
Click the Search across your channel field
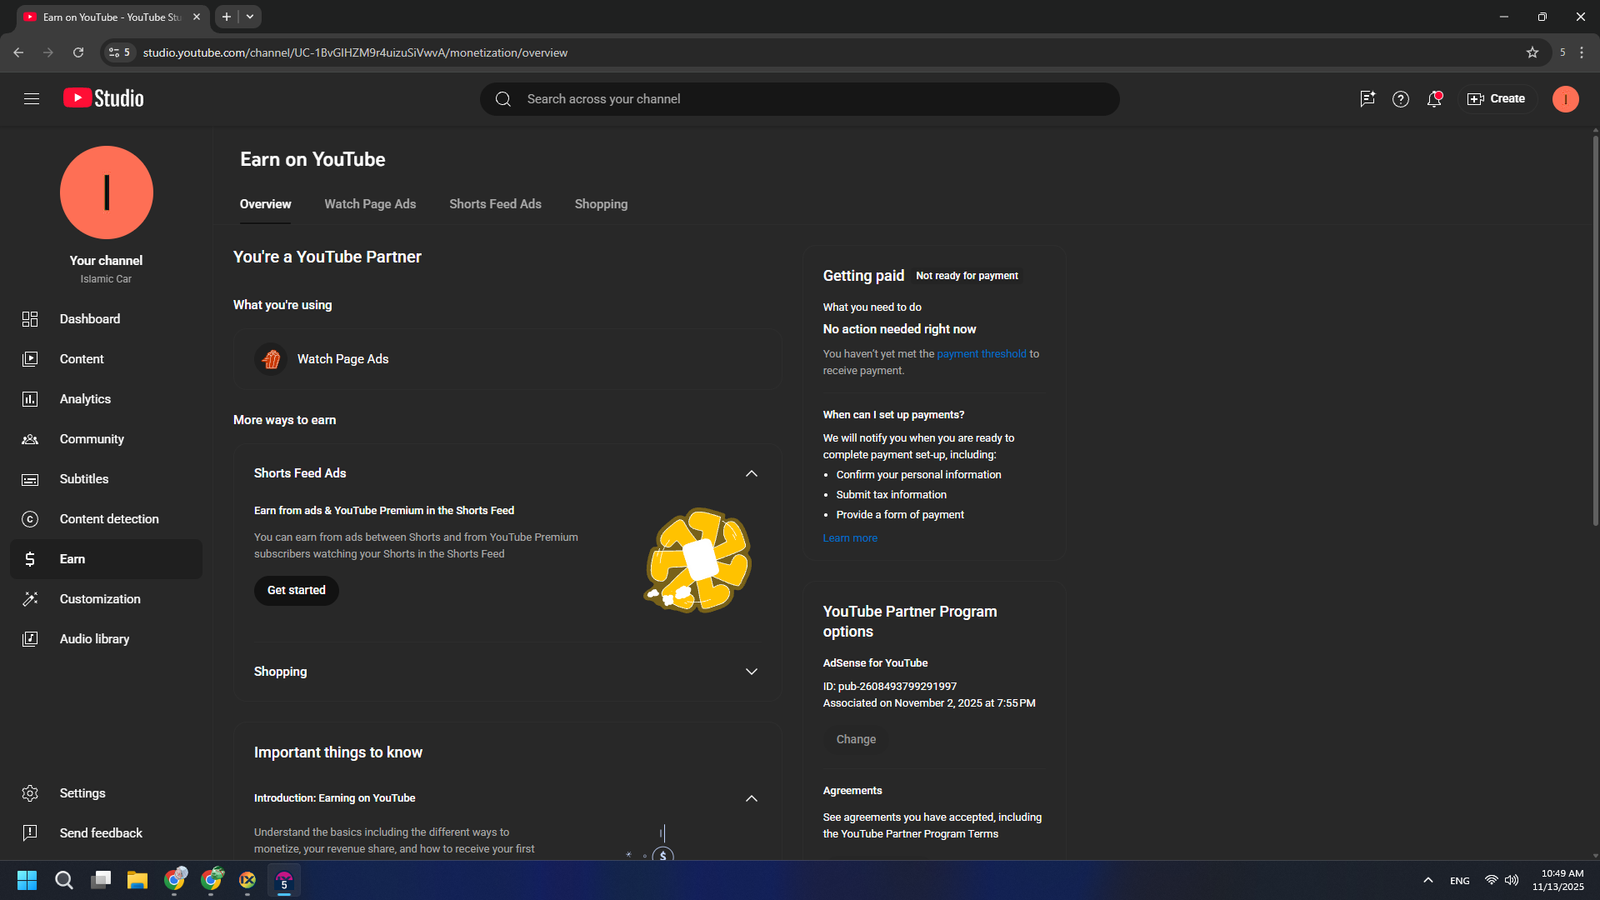pyautogui.click(x=800, y=99)
